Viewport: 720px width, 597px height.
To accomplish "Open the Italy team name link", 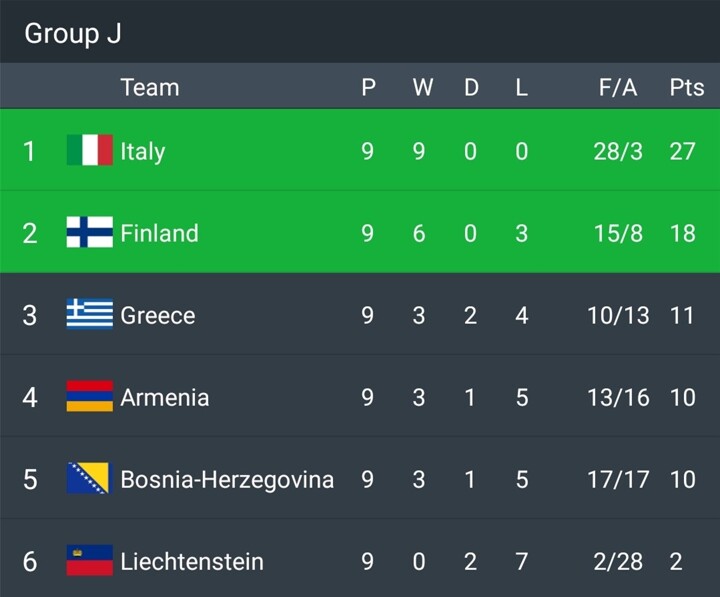I will [x=143, y=151].
